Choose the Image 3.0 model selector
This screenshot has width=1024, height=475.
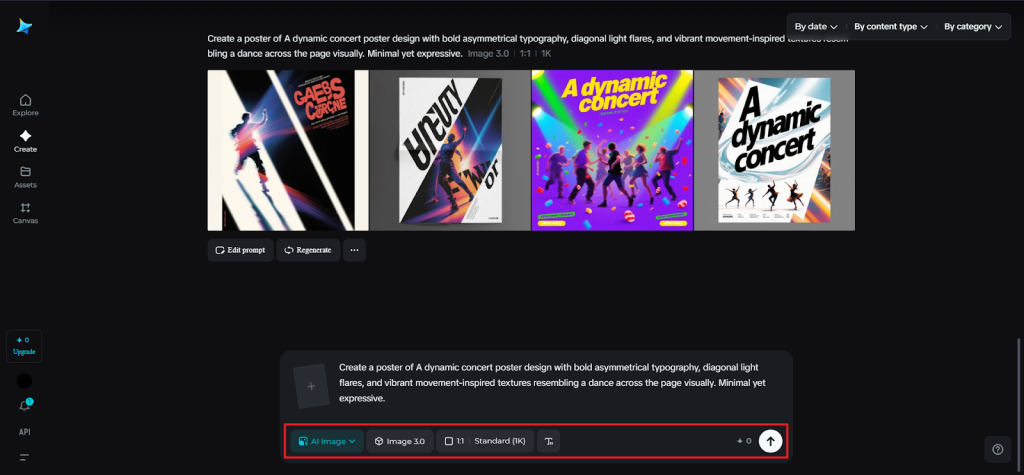click(x=399, y=441)
